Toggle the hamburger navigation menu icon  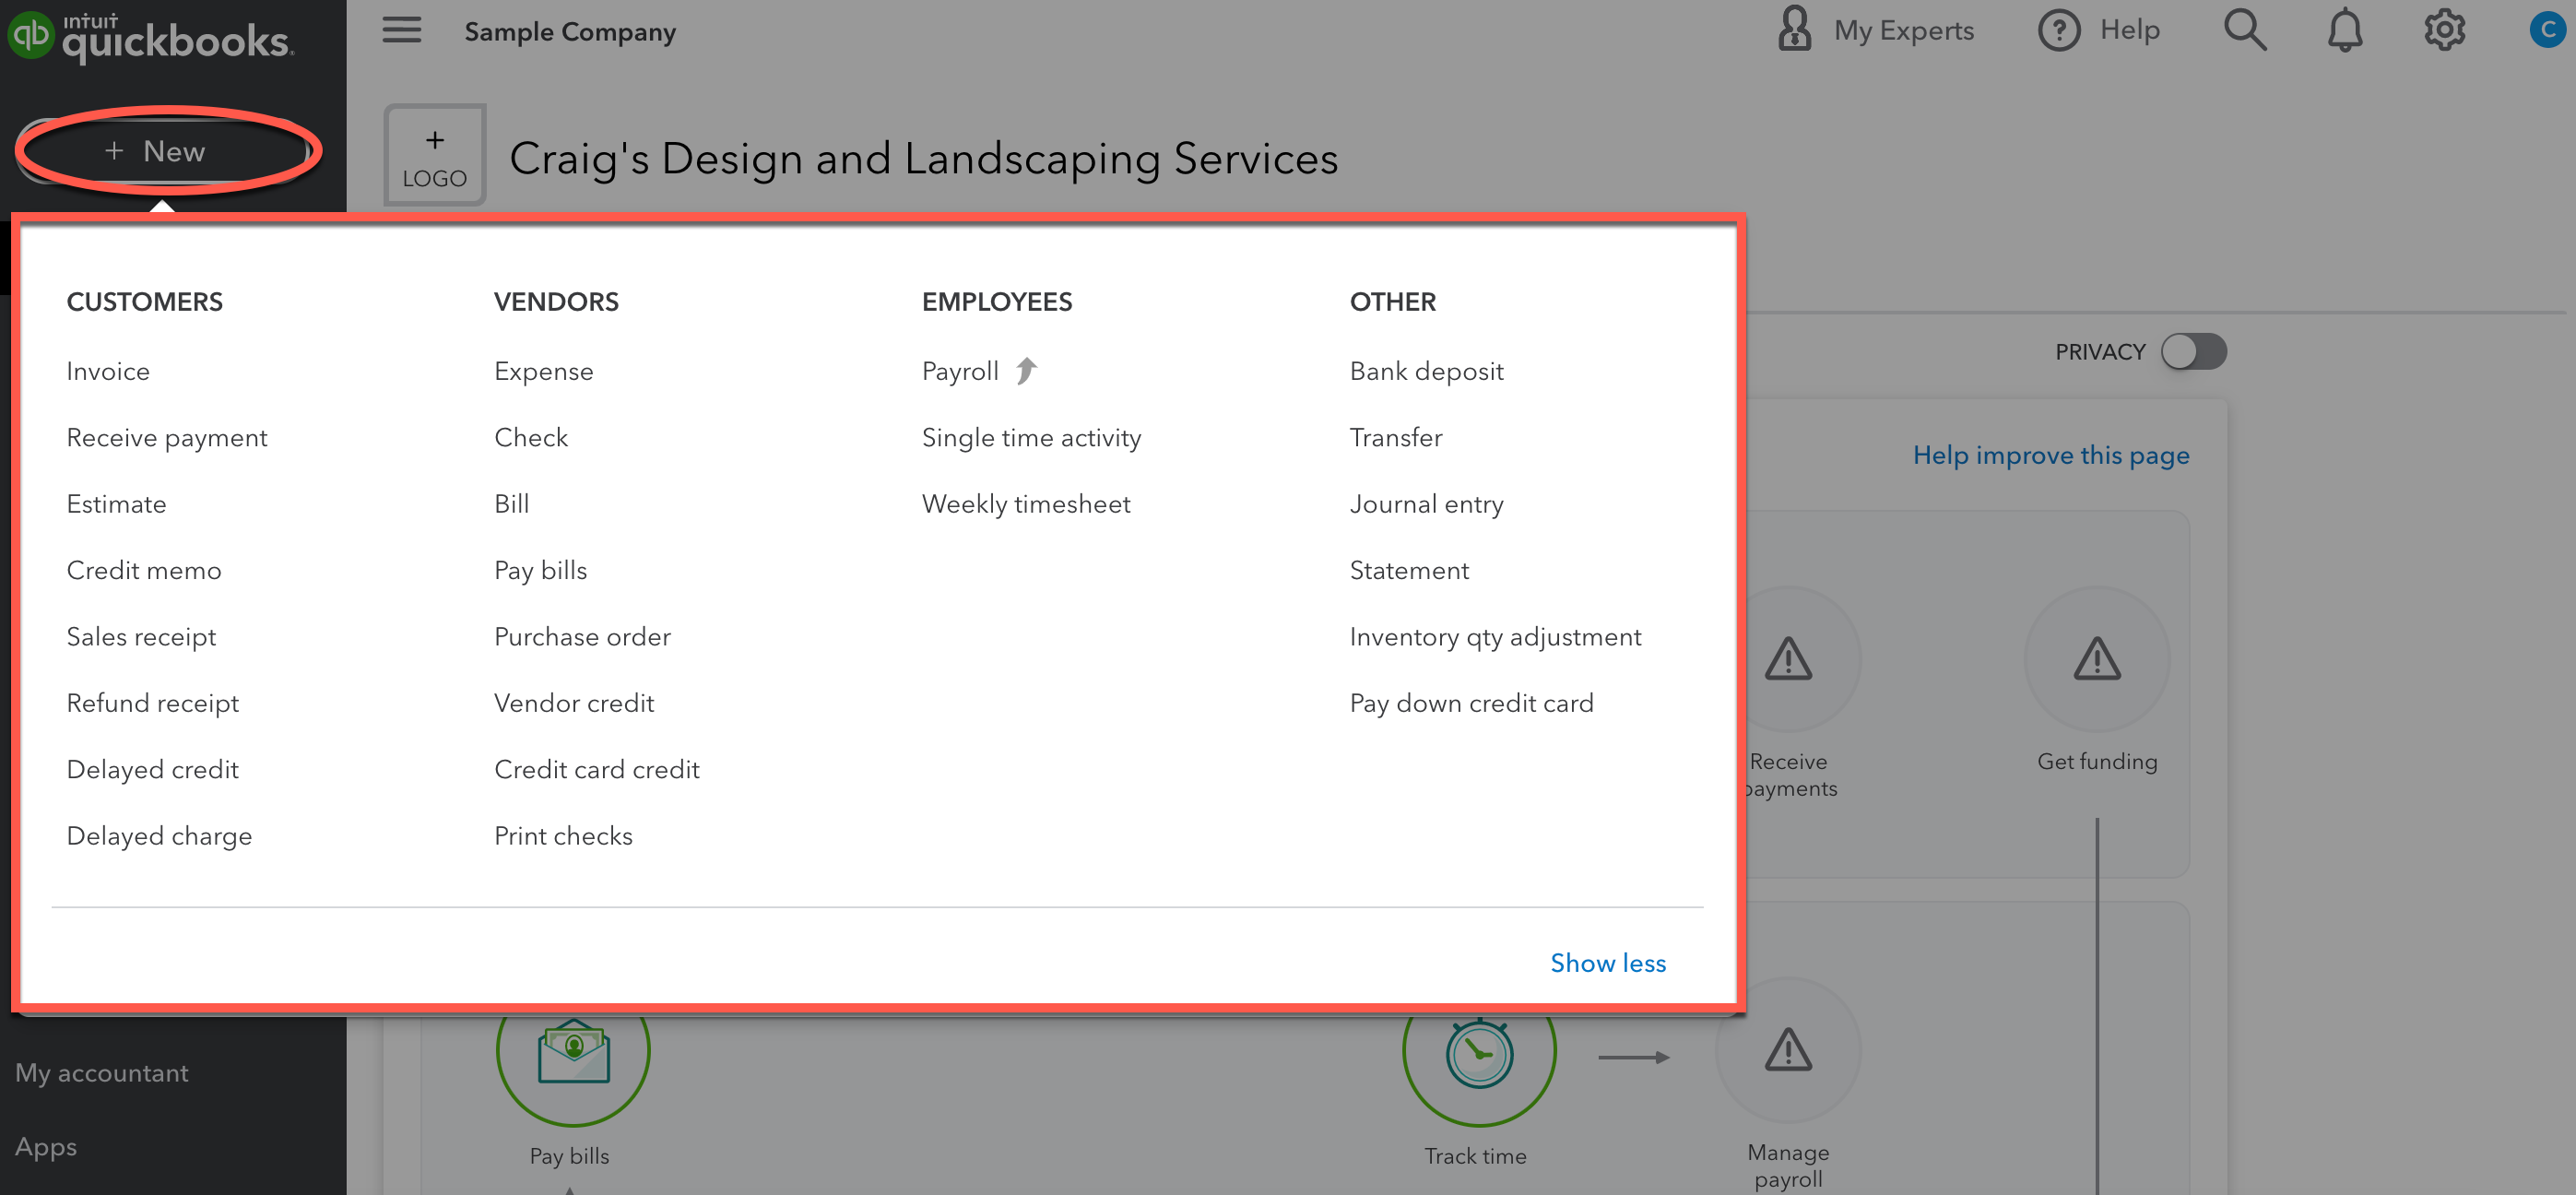pos(401,30)
